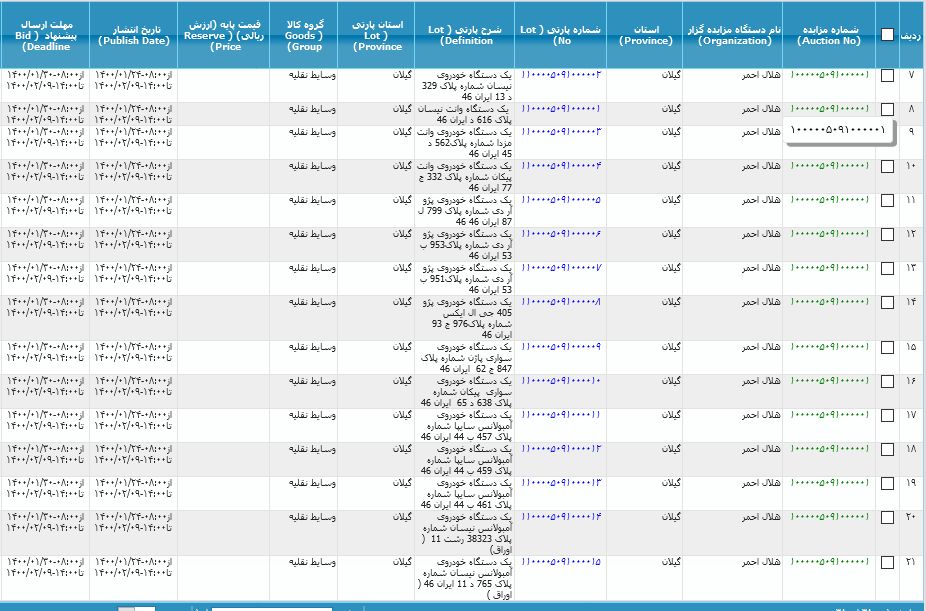Click the Reserve Price column header
The width and height of the screenshot is (926, 611).
(223, 35)
